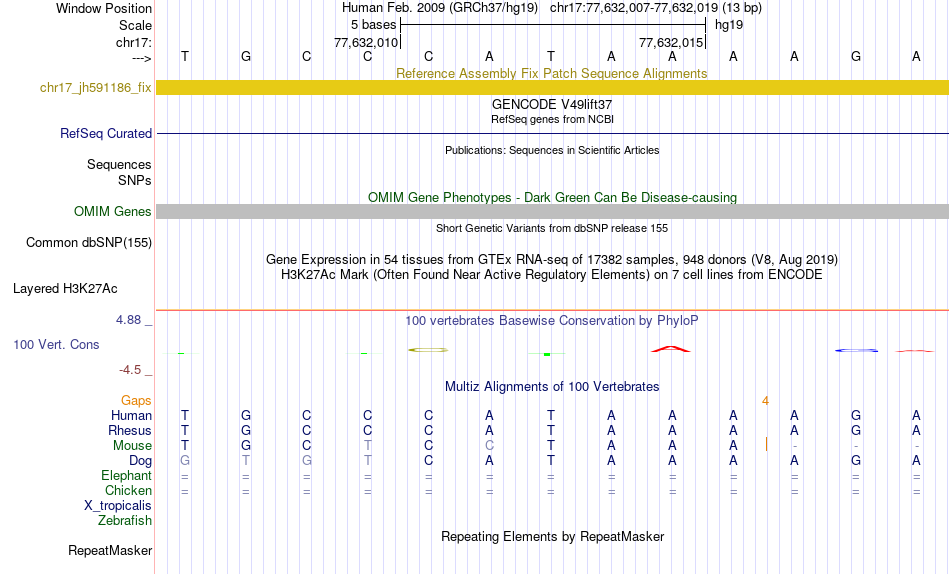Click the GTEx Gene Expression track title
The image size is (950, 574).
(552, 259)
